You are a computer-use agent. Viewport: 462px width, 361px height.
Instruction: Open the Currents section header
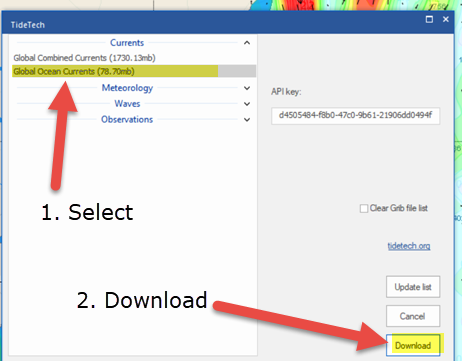(x=127, y=43)
